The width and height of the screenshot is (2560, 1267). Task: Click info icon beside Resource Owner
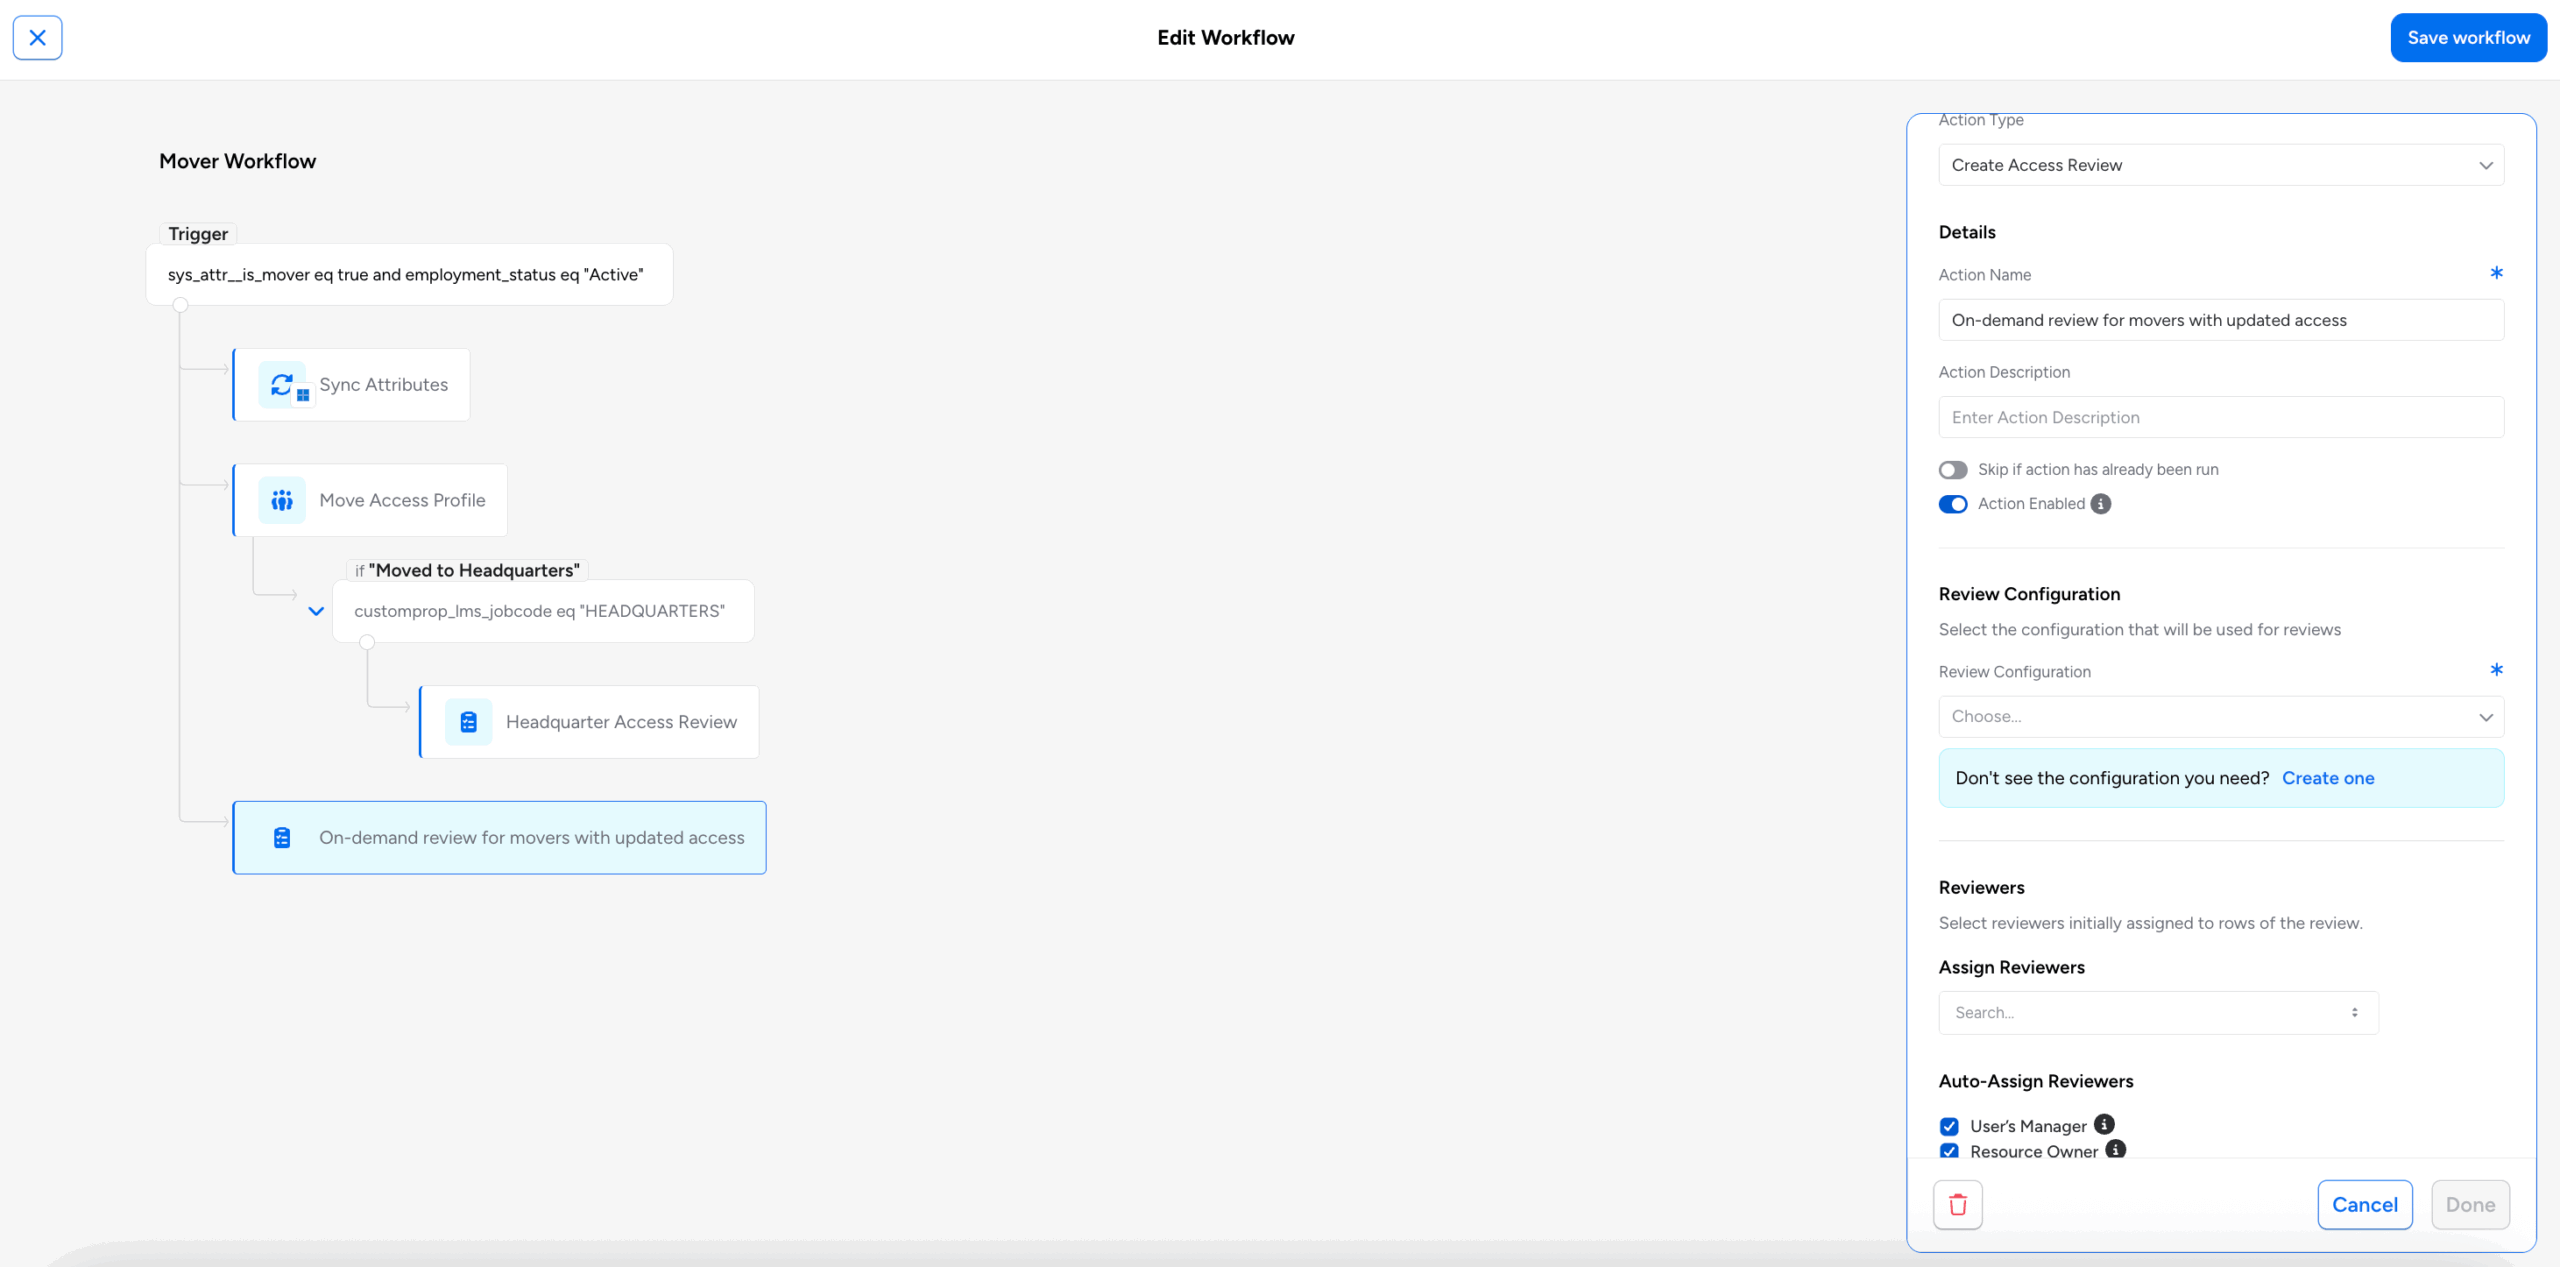tap(2115, 1149)
